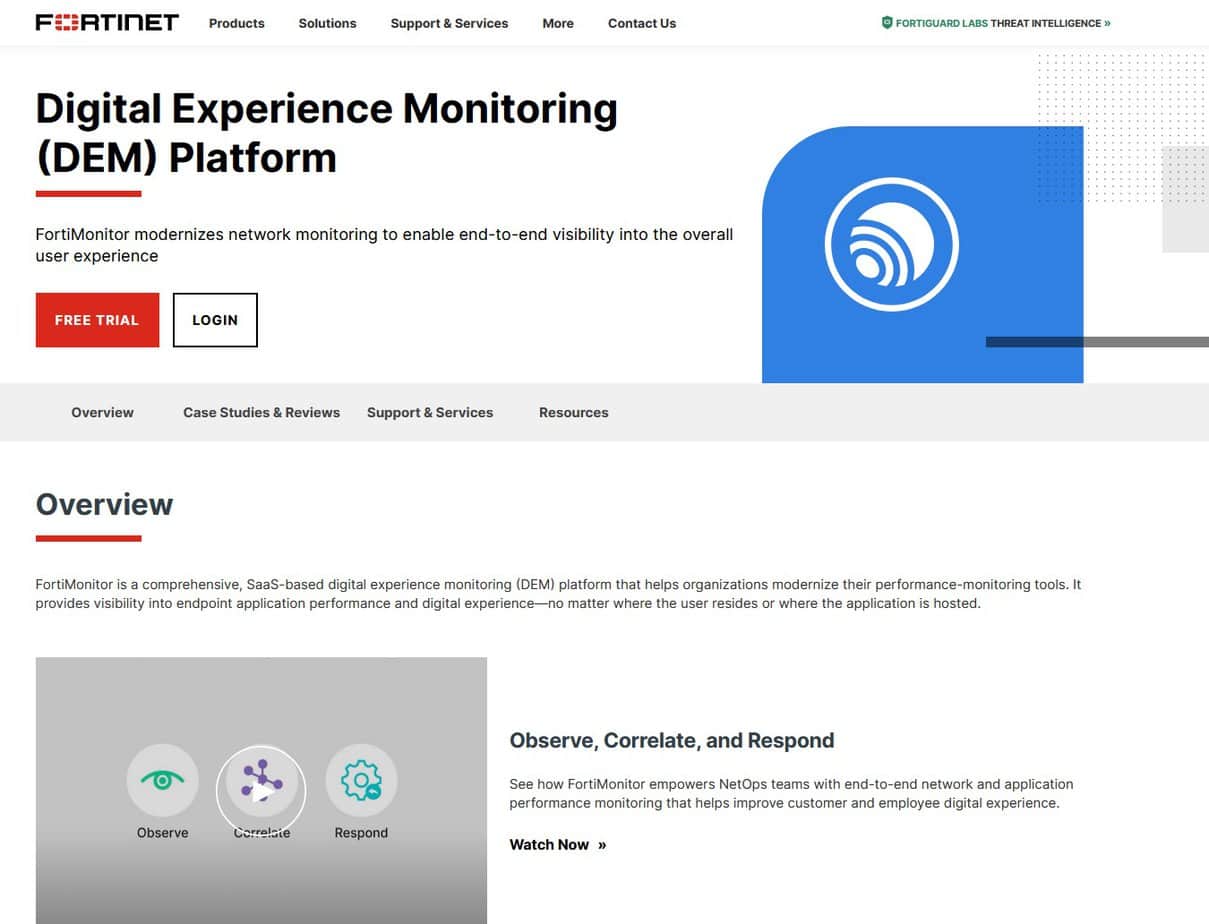Viewport: 1209px width, 924px height.
Task: Switch to the Overview tab
Action: pos(102,412)
